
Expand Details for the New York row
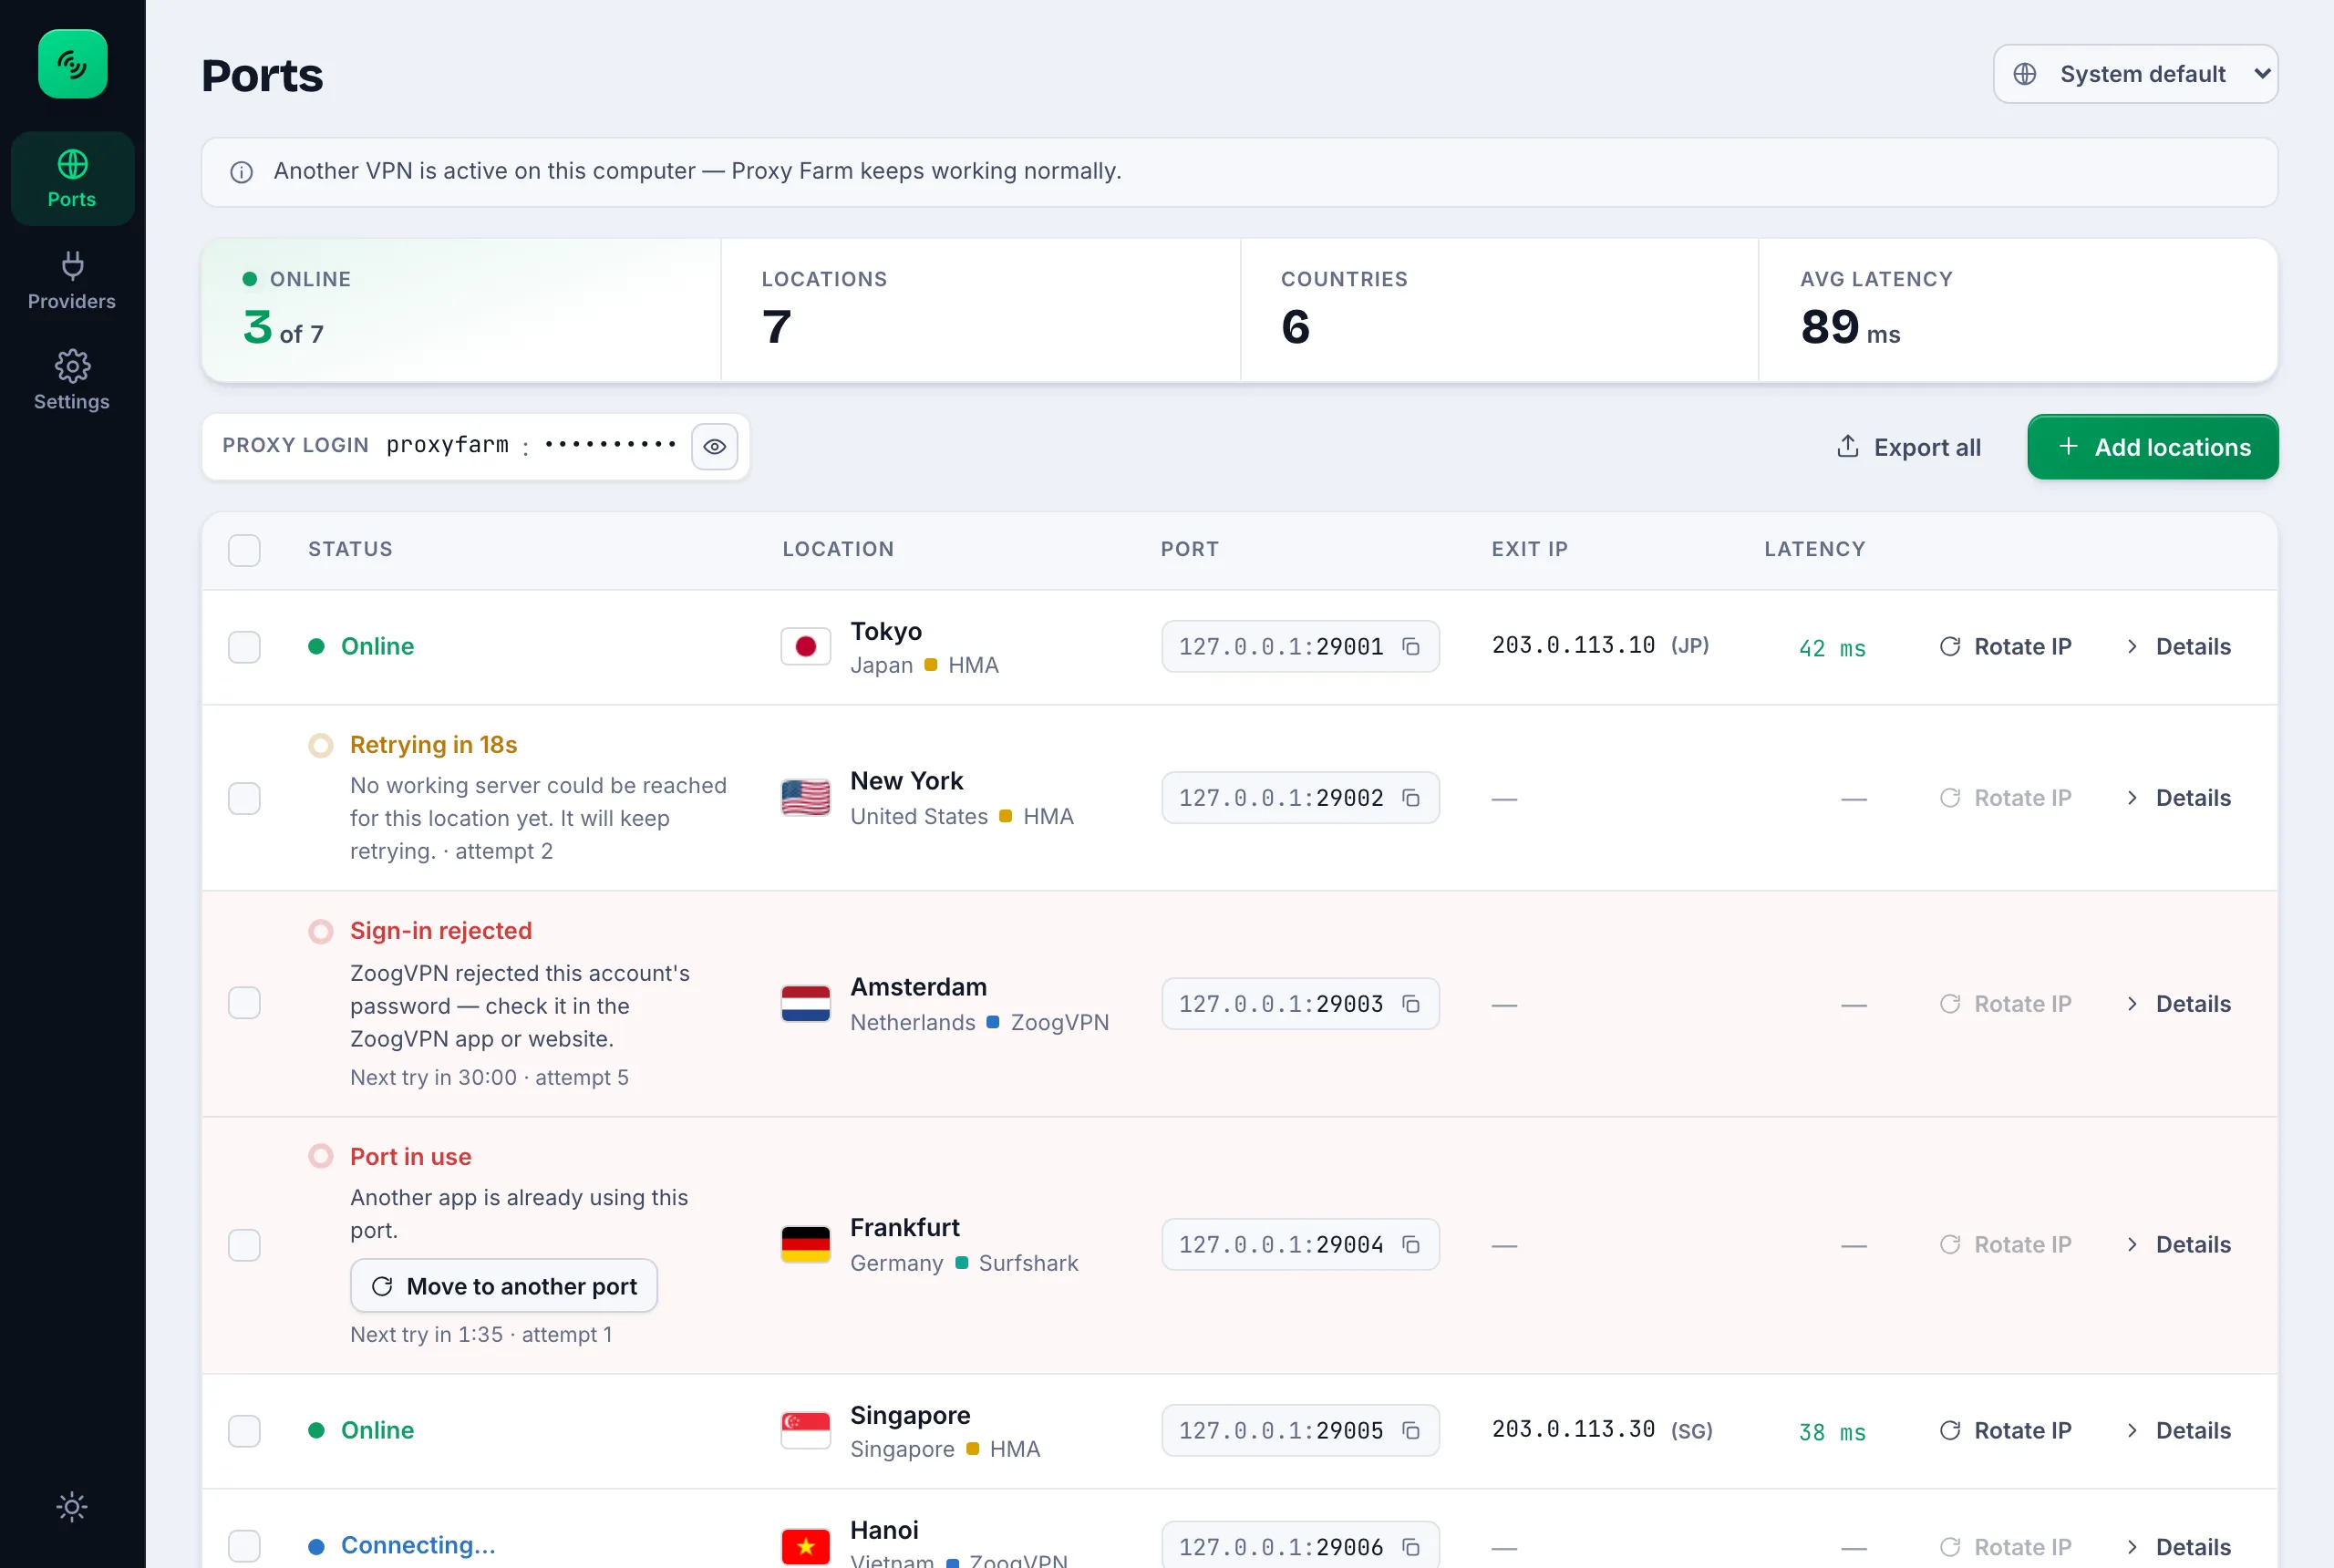point(2178,798)
